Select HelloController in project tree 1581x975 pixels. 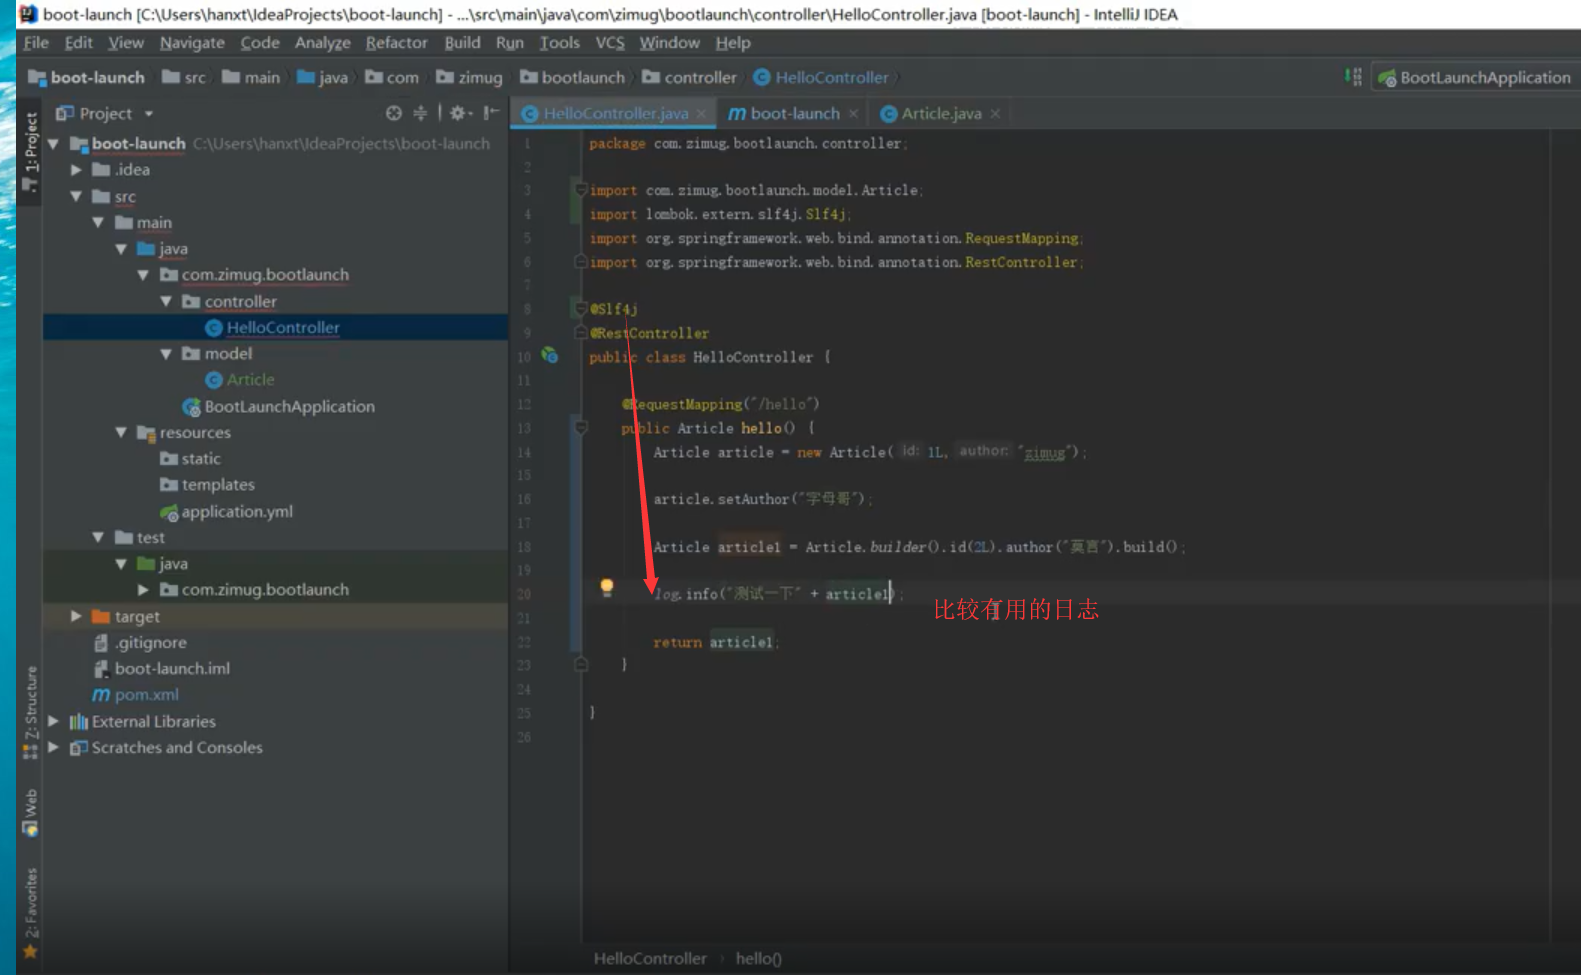click(x=283, y=327)
